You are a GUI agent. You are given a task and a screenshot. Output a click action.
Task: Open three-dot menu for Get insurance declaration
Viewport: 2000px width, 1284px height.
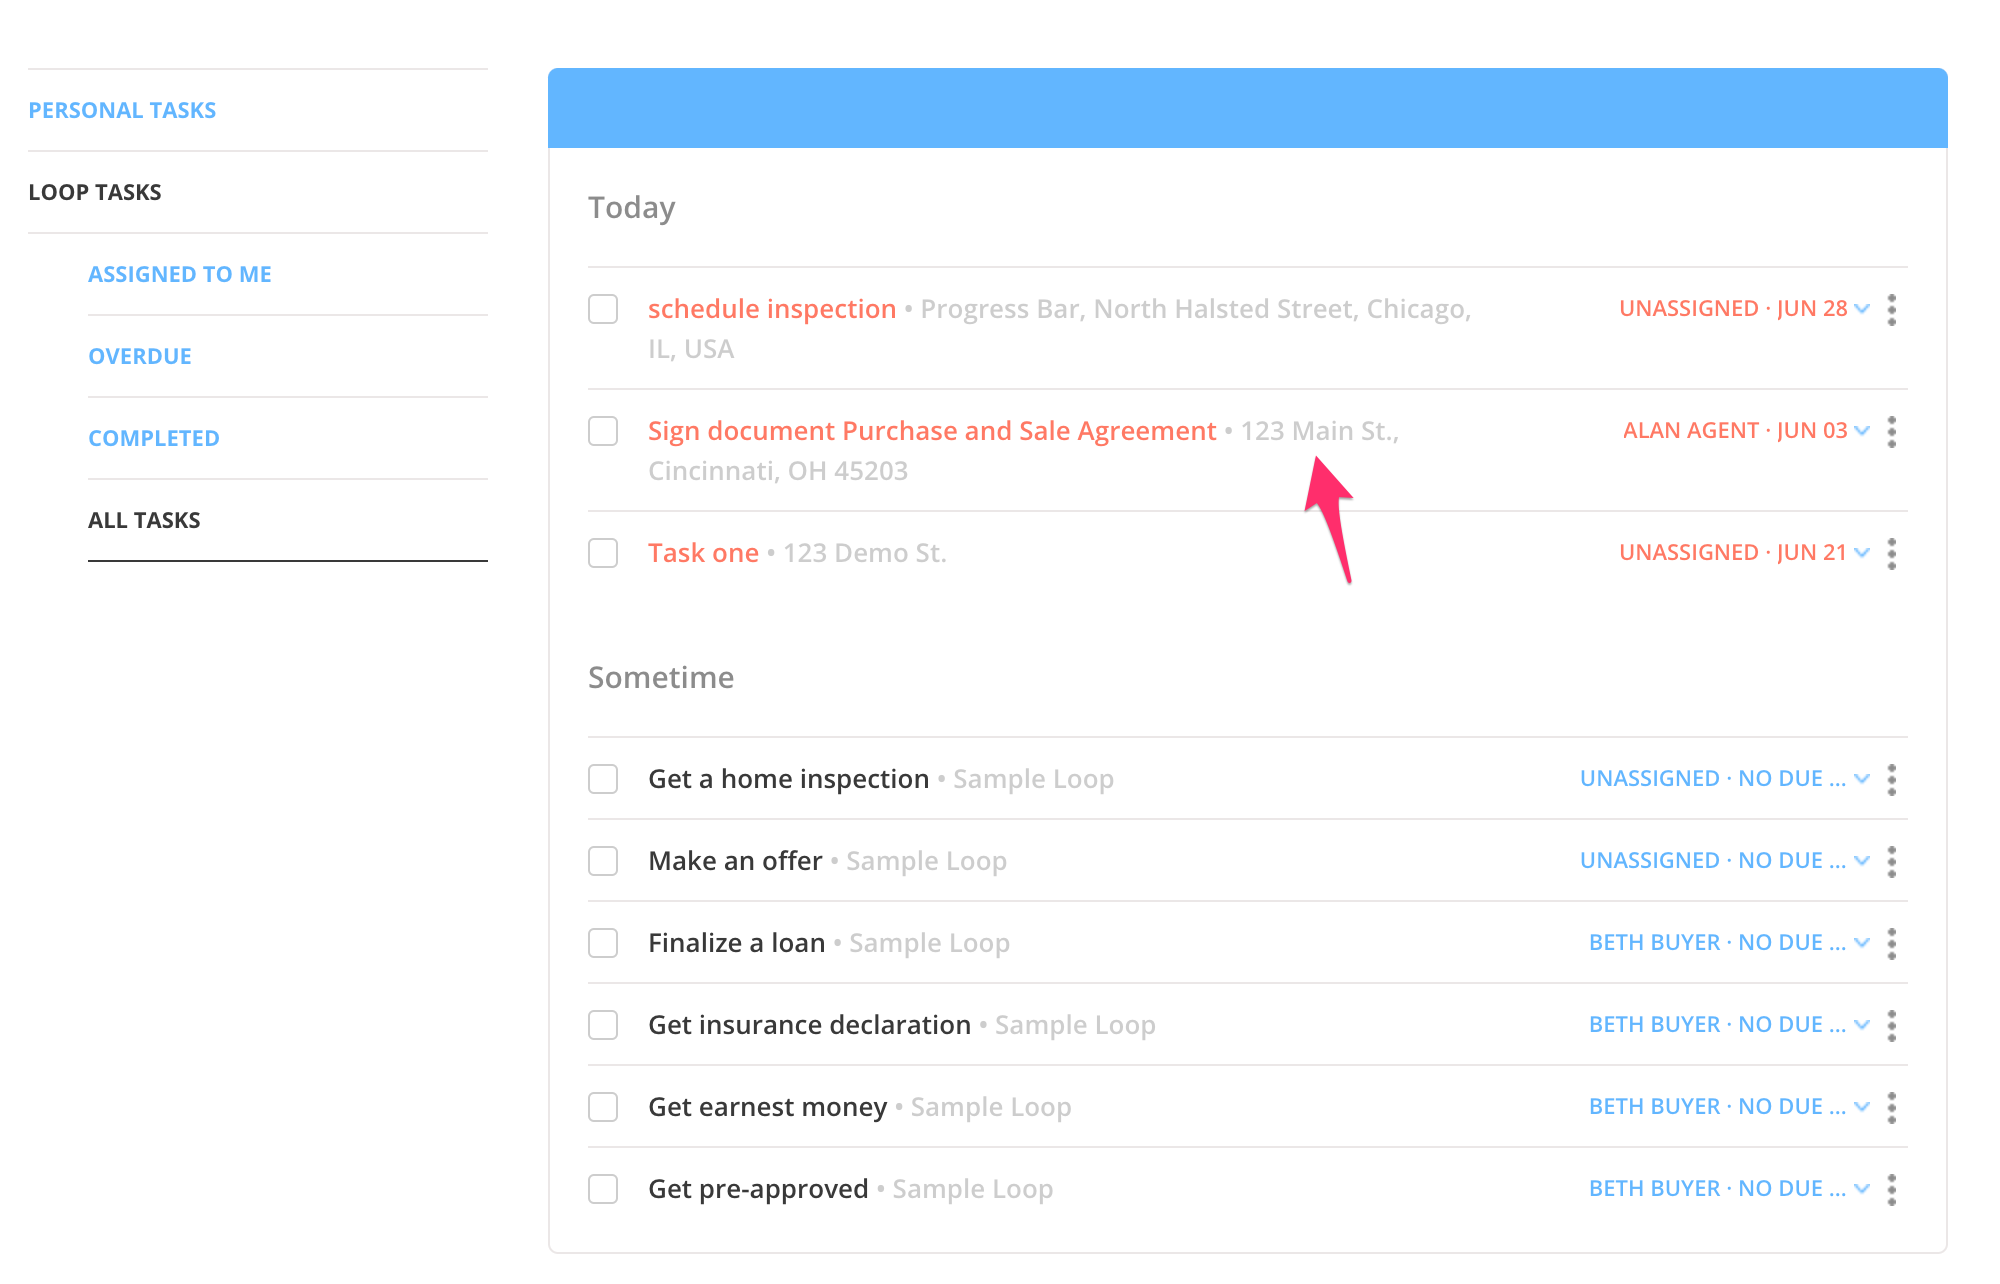coord(1891,1026)
